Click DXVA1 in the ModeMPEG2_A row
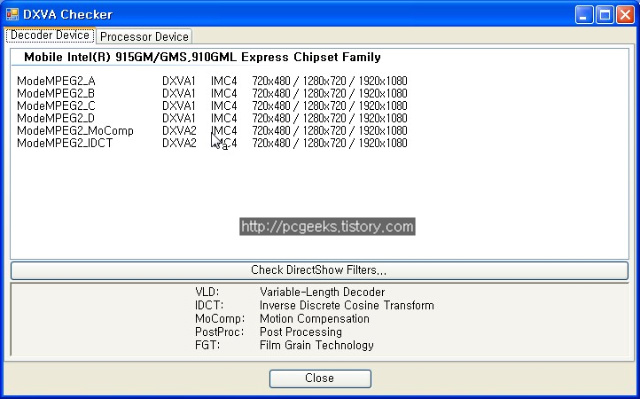Image resolution: width=640 pixels, height=399 pixels. (179, 81)
